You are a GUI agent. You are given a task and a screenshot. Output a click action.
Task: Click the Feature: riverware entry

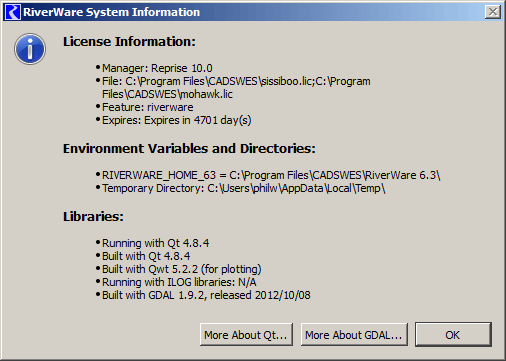tap(147, 107)
